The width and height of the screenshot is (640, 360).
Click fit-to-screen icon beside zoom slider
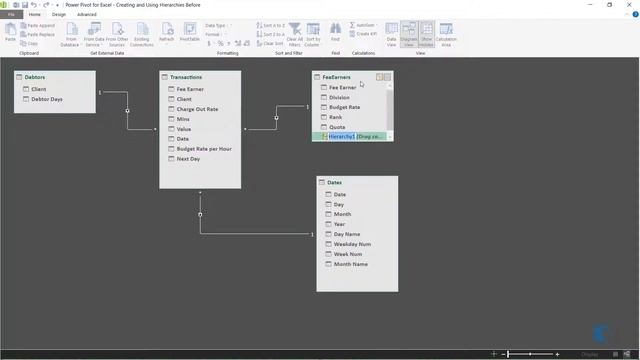[x=494, y=354]
